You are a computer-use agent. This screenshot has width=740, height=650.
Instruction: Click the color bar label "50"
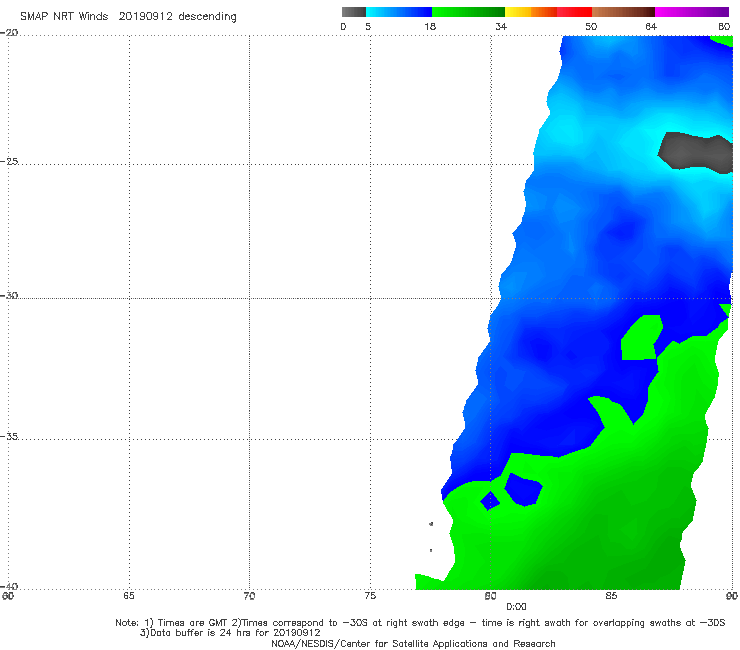pyautogui.click(x=591, y=27)
